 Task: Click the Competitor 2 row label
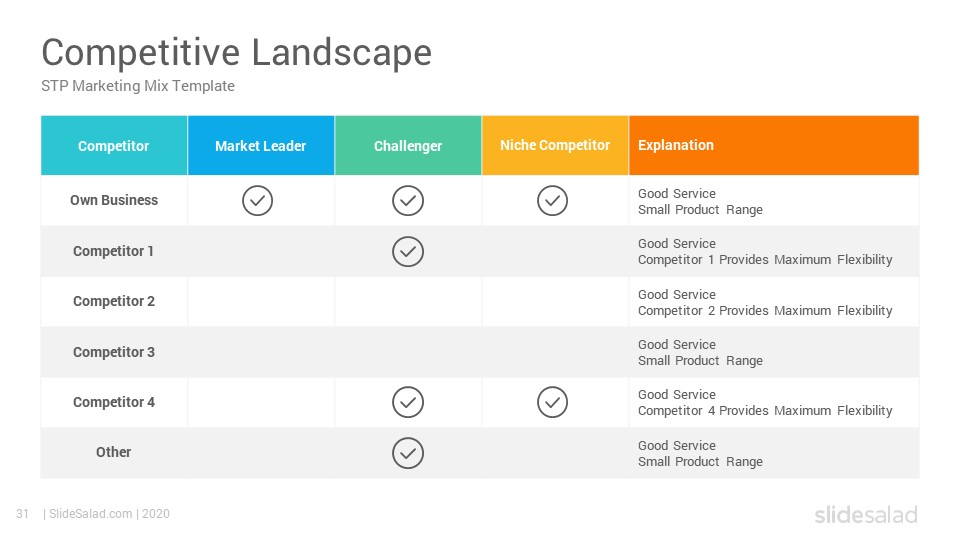point(114,301)
